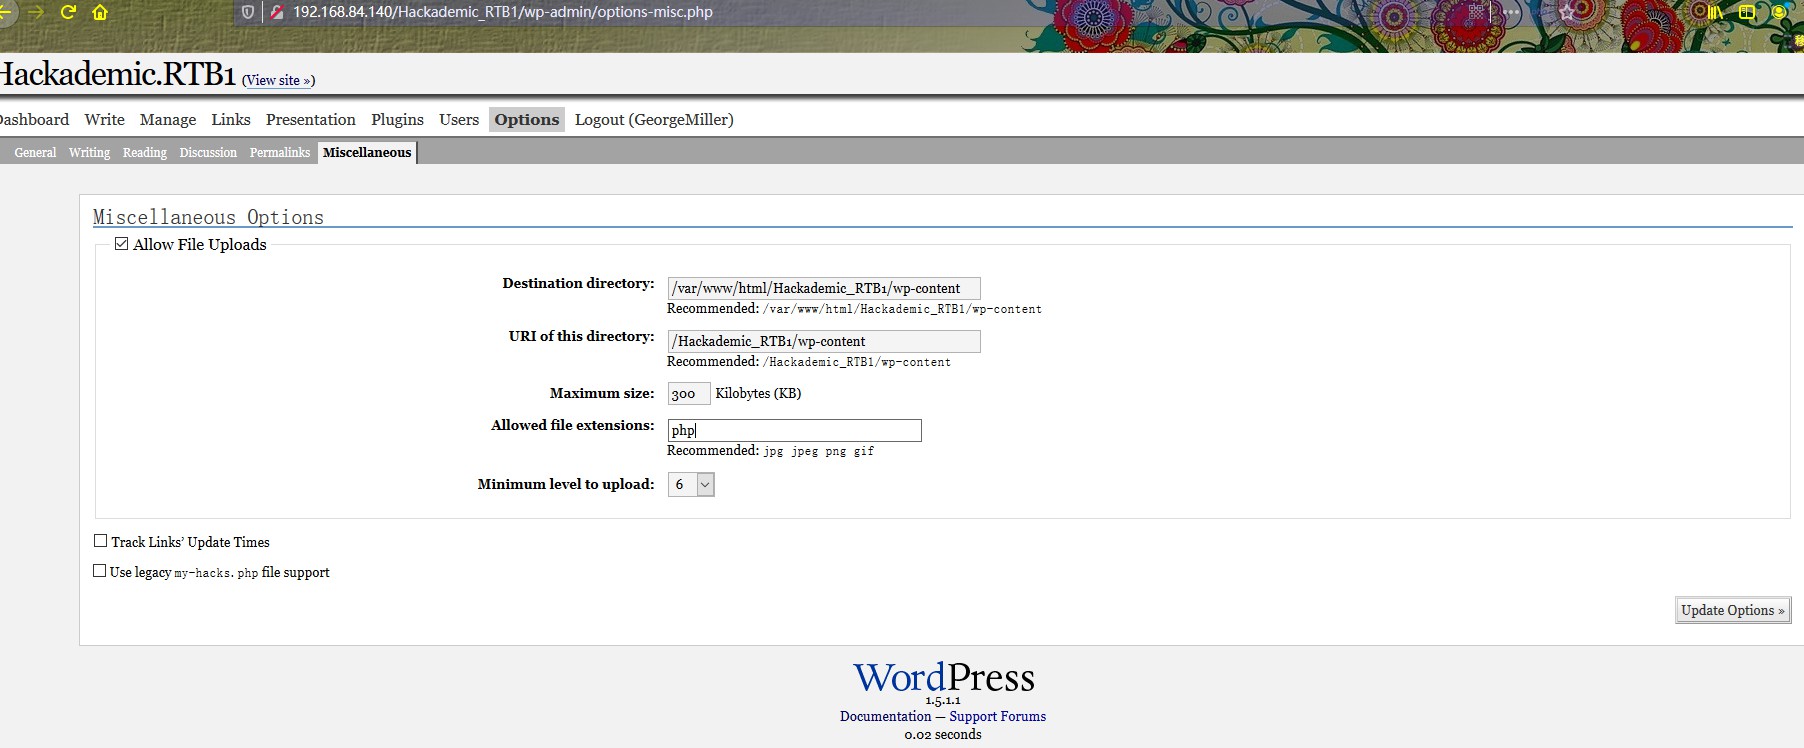Focus the Destination directory field
This screenshot has width=1804, height=748.
coord(824,288)
